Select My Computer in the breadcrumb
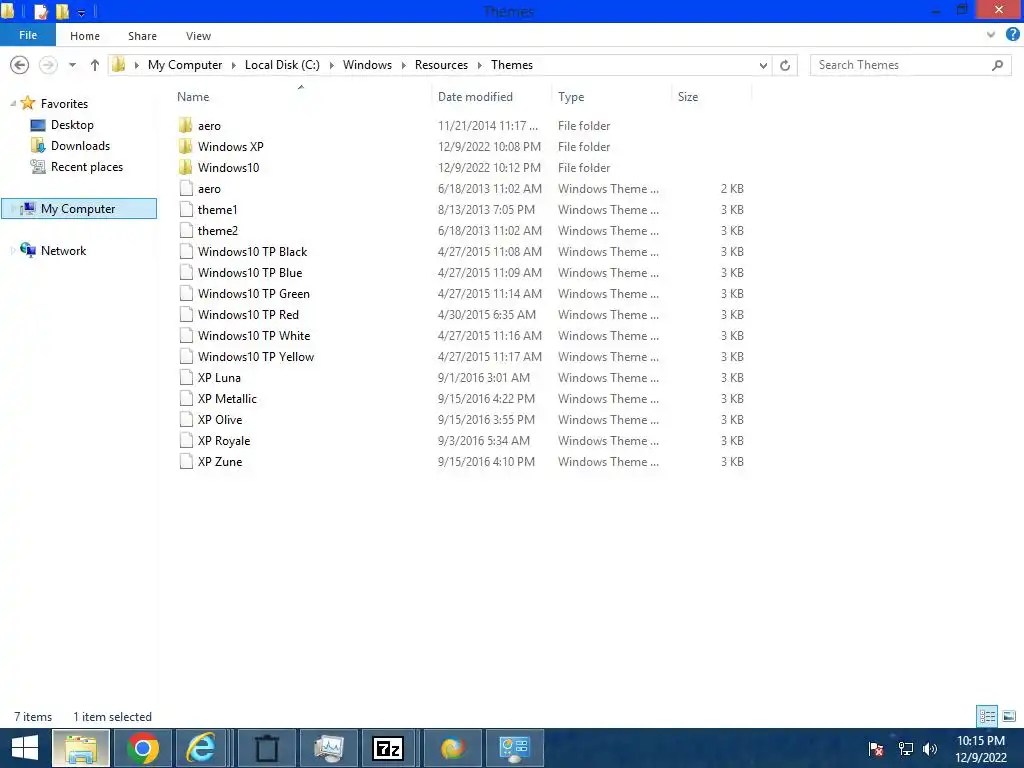The height and width of the screenshot is (768, 1024). pos(185,65)
